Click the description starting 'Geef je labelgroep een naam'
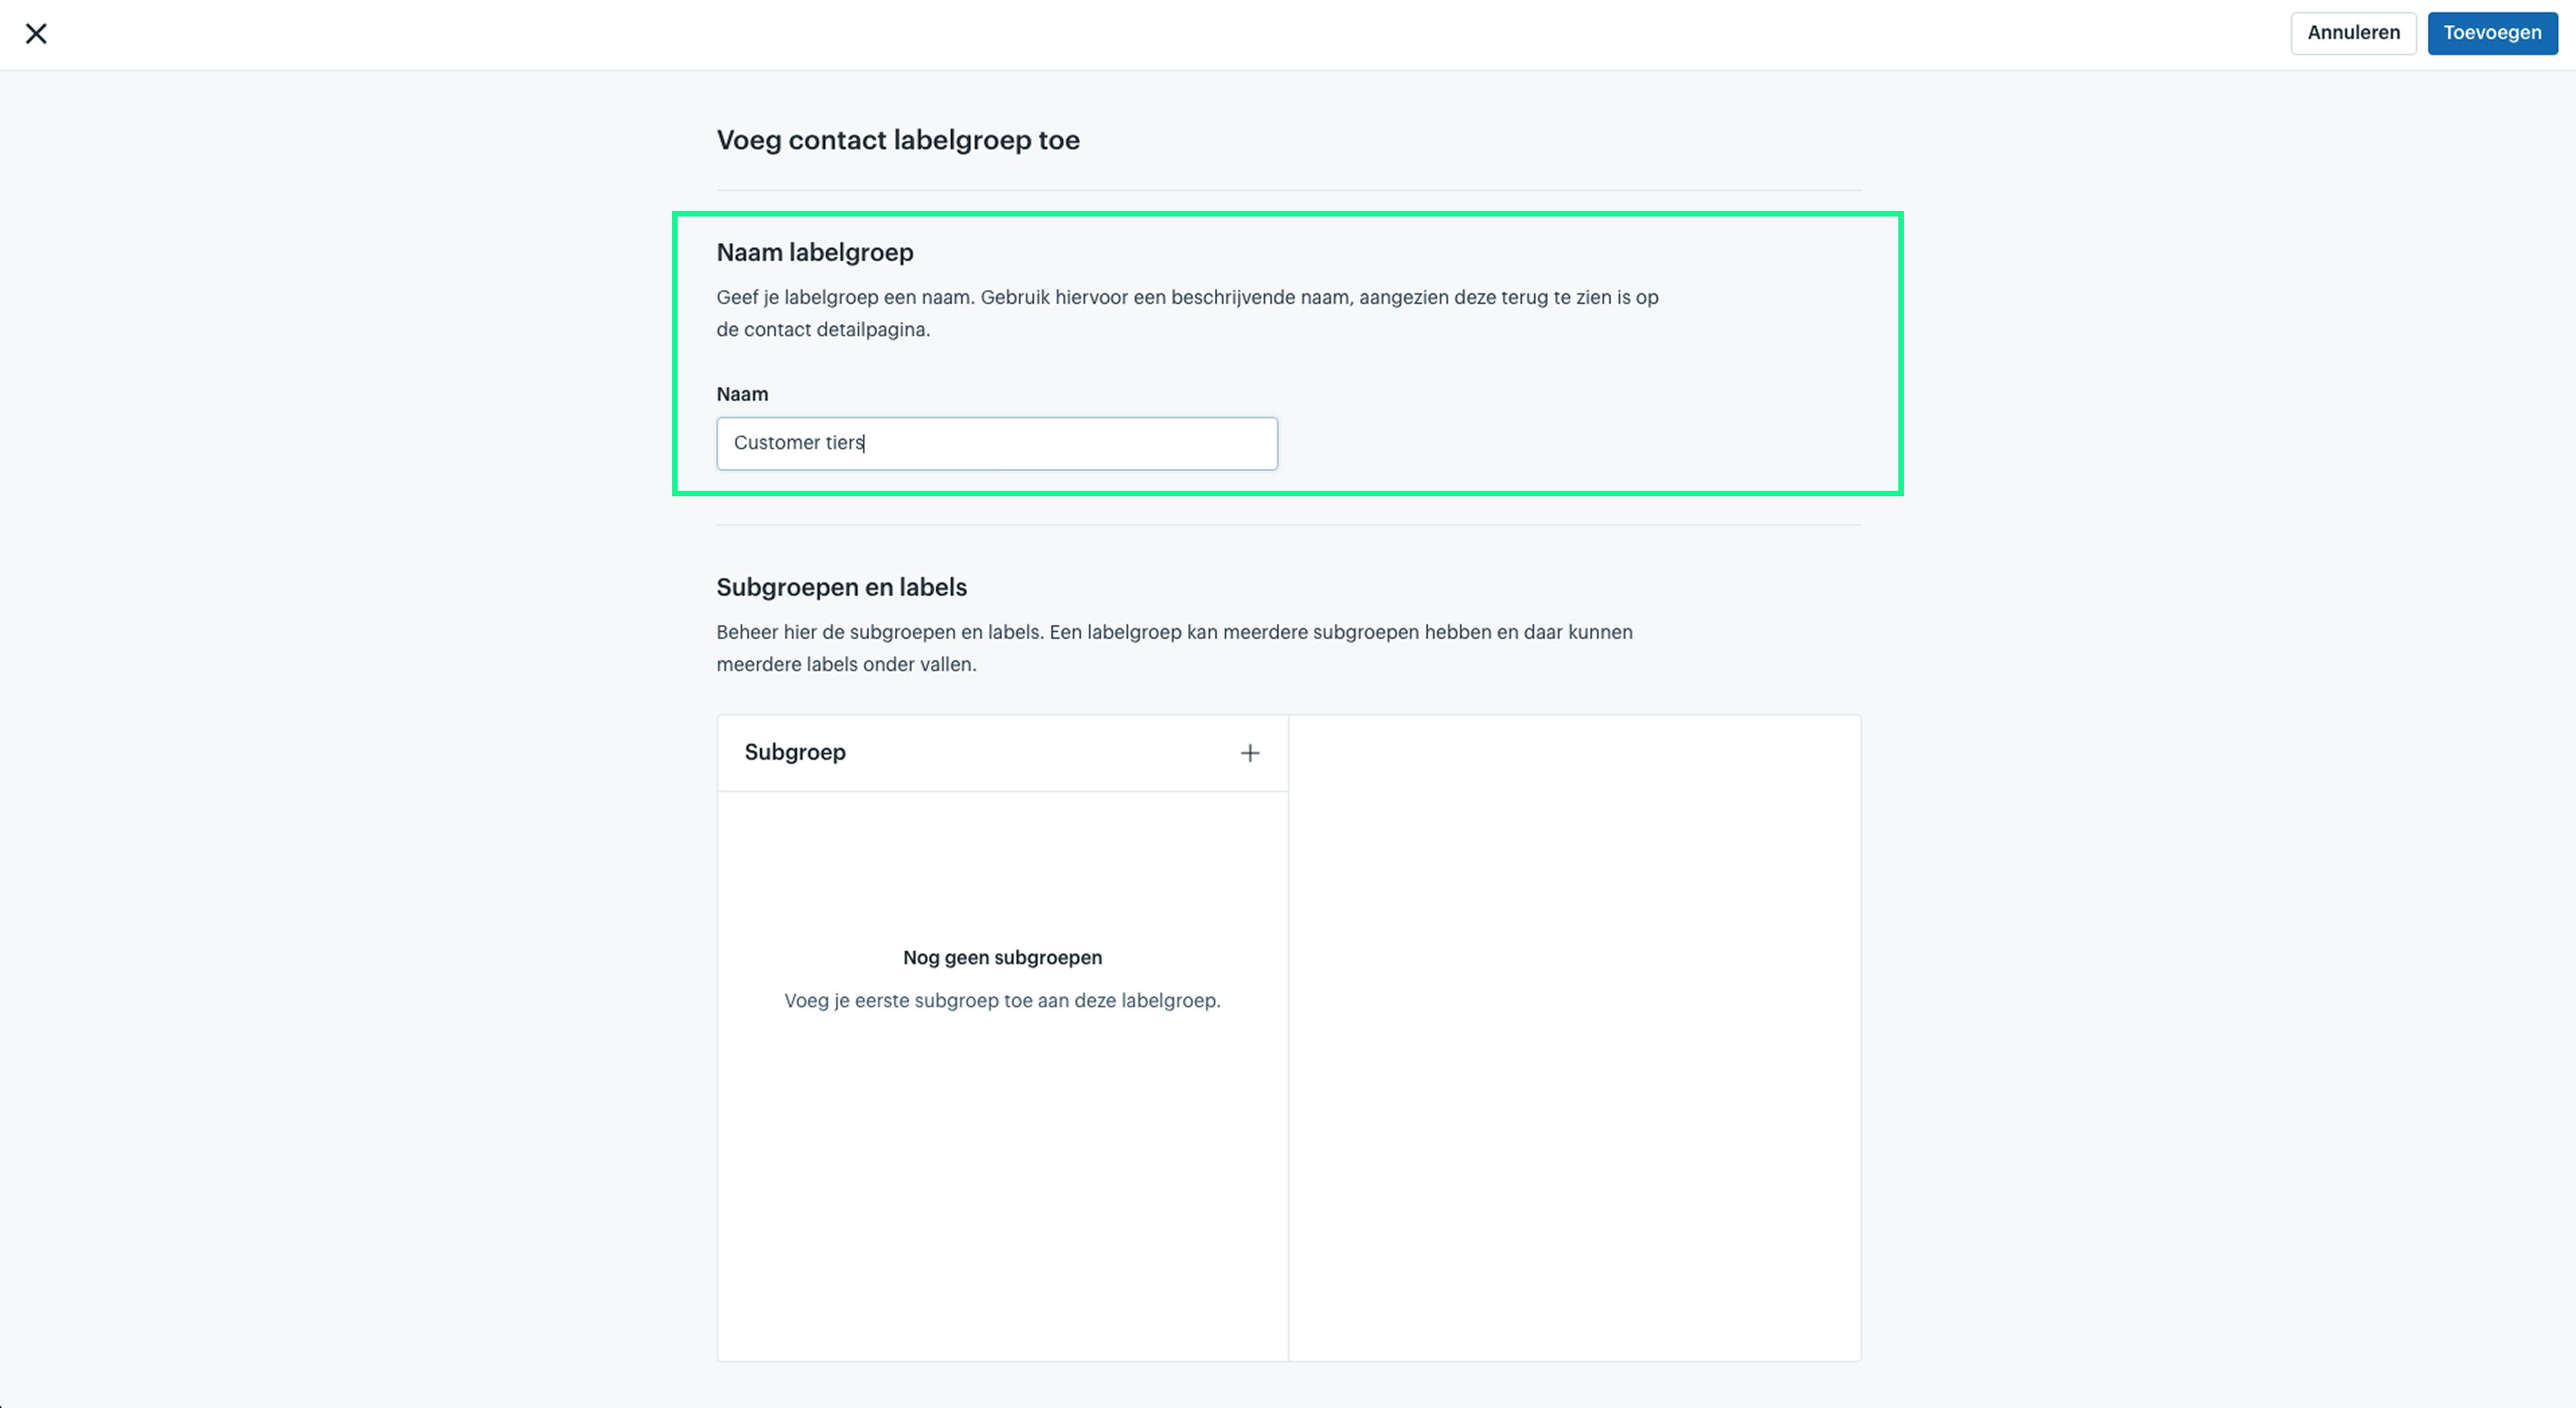 coord(1187,313)
